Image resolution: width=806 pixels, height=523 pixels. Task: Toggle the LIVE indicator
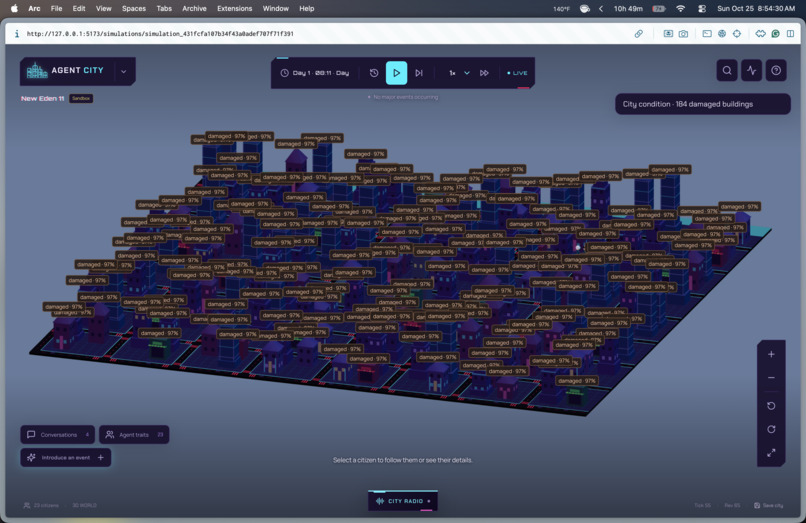click(x=517, y=73)
